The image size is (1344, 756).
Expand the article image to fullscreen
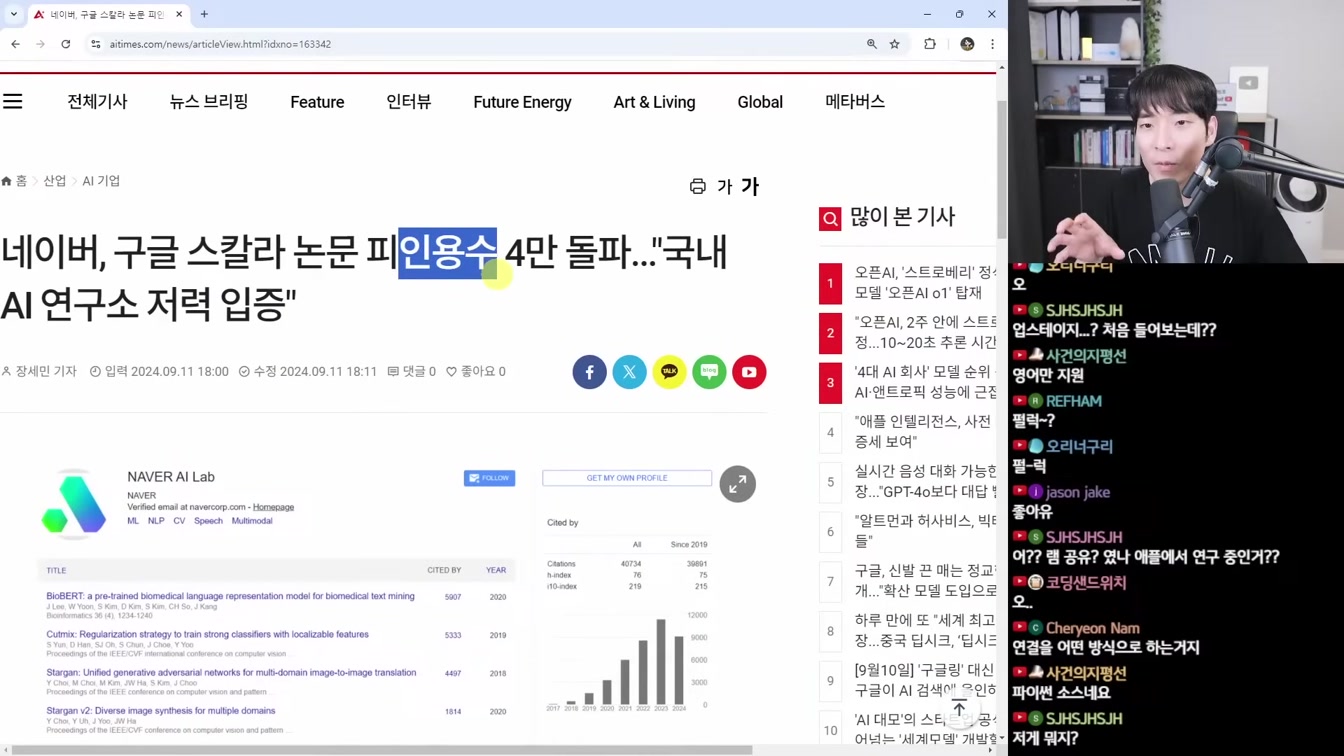pos(738,484)
